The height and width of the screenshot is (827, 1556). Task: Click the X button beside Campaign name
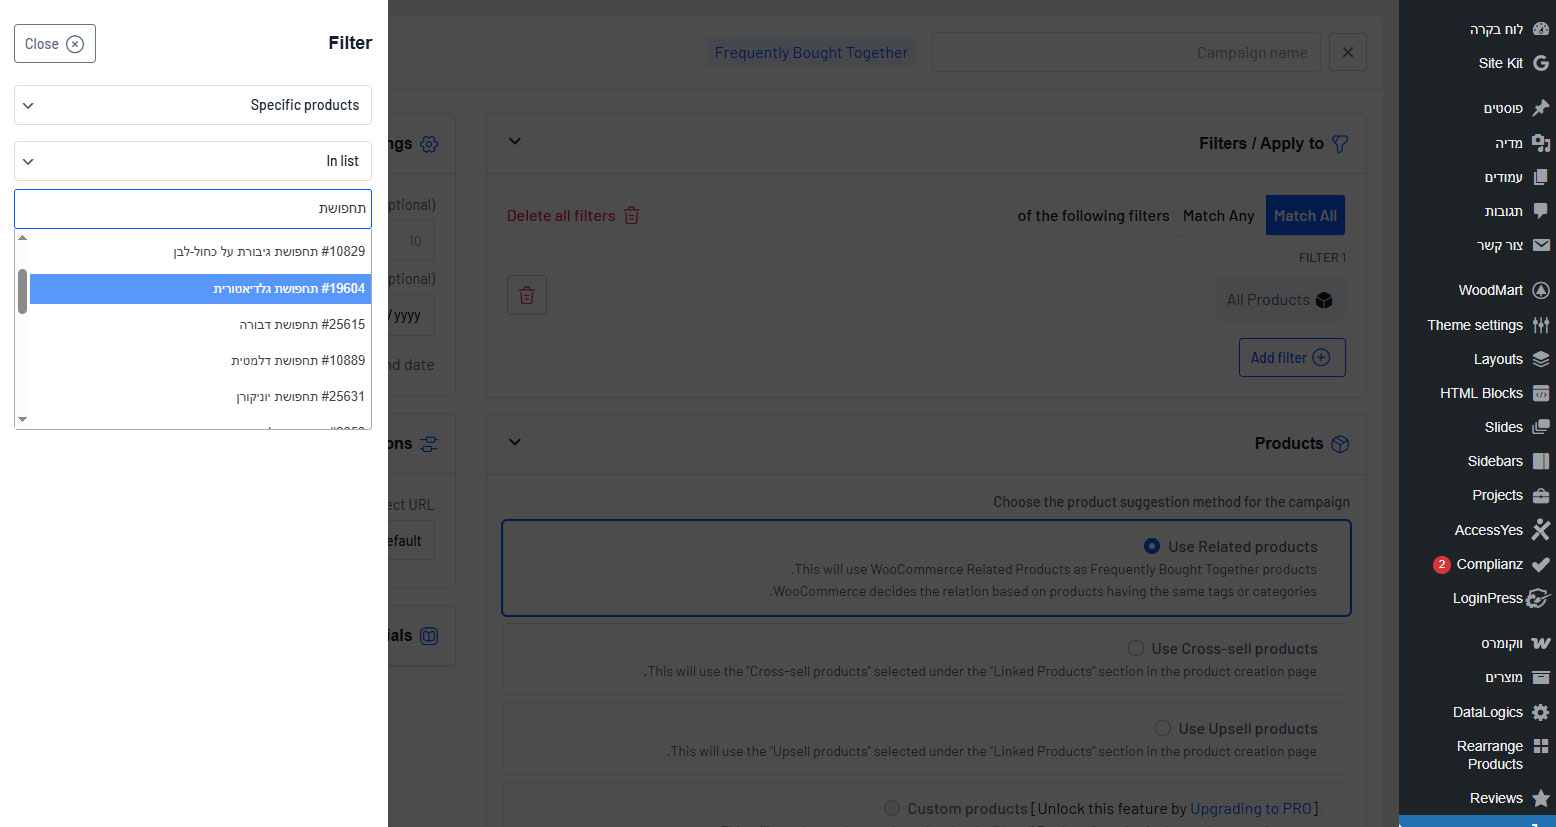pos(1347,52)
